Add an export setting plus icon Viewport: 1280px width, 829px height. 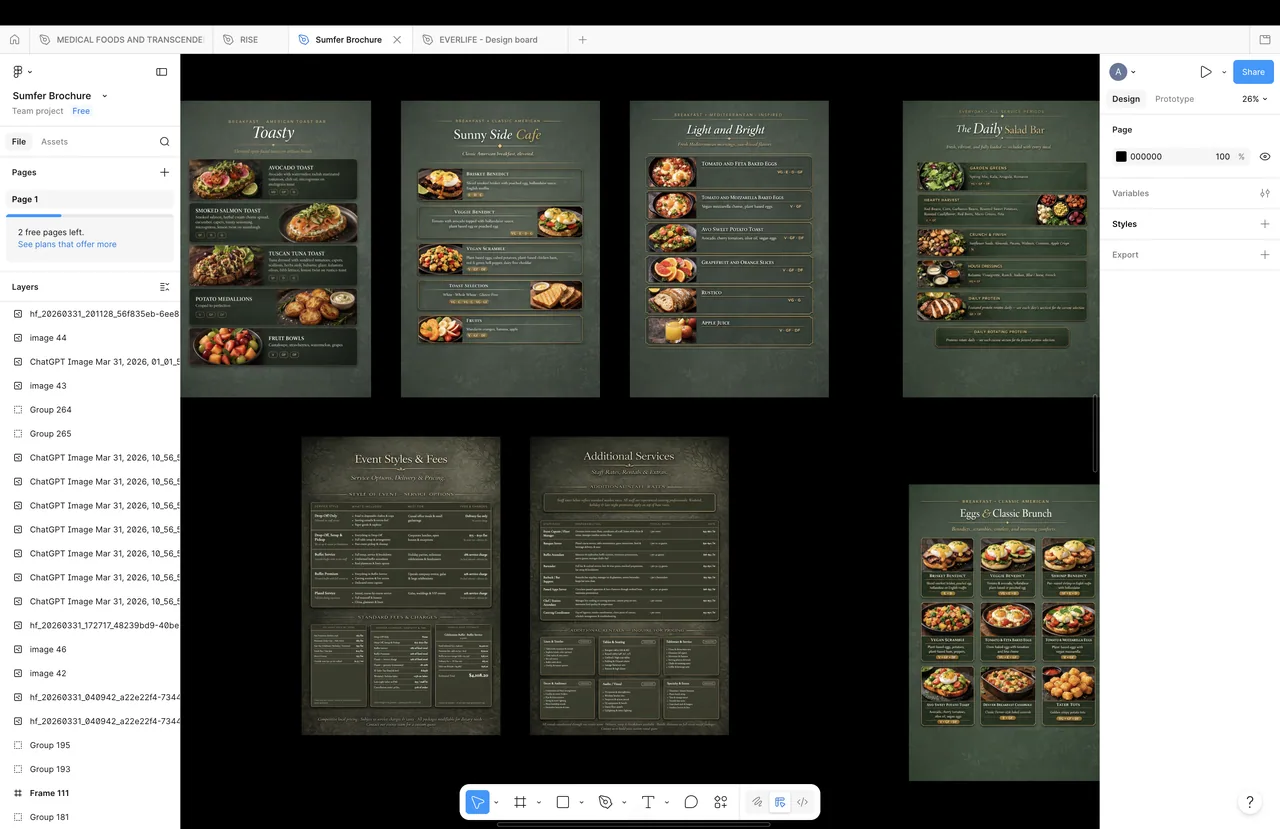(1265, 255)
